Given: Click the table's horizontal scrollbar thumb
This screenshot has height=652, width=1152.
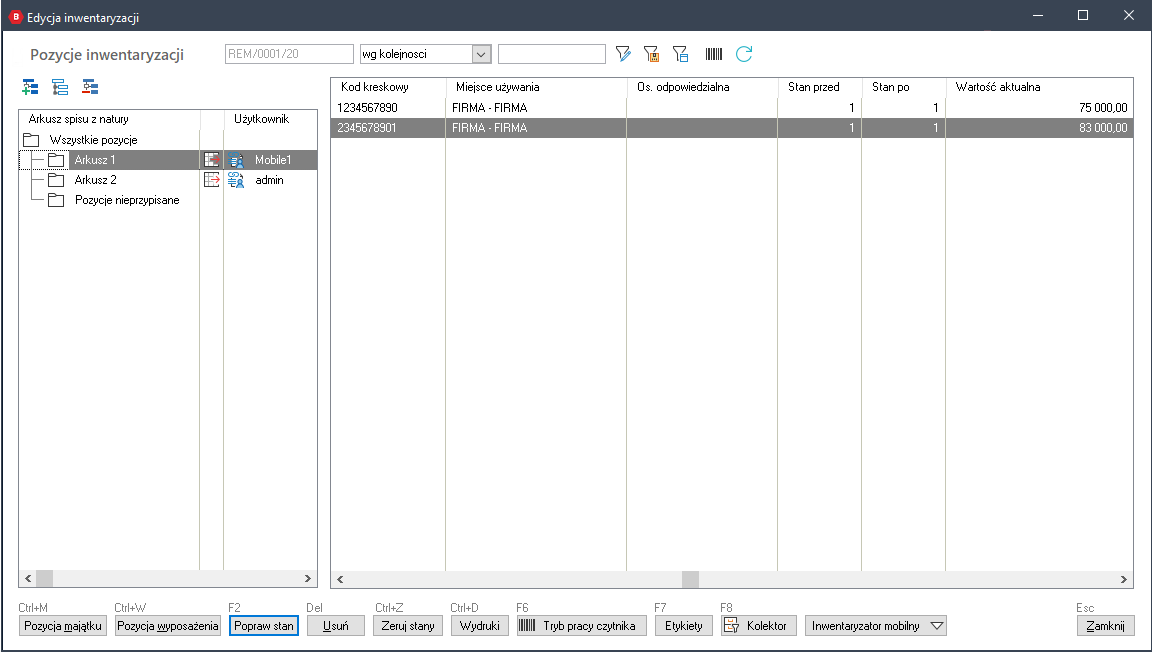Looking at the screenshot, I should [691, 579].
